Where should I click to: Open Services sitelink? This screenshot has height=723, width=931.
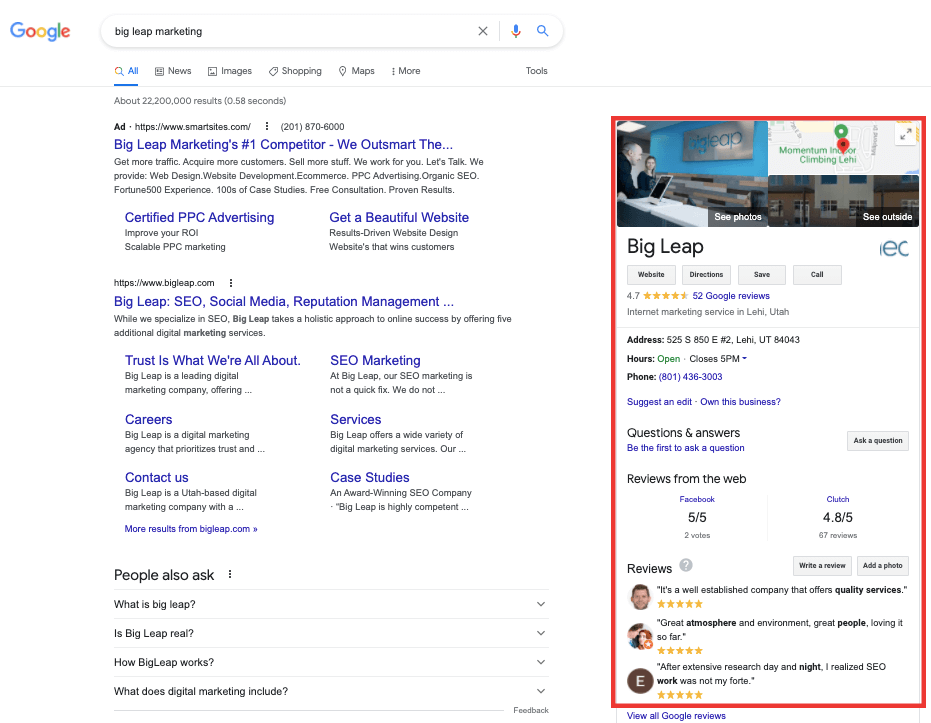click(356, 419)
